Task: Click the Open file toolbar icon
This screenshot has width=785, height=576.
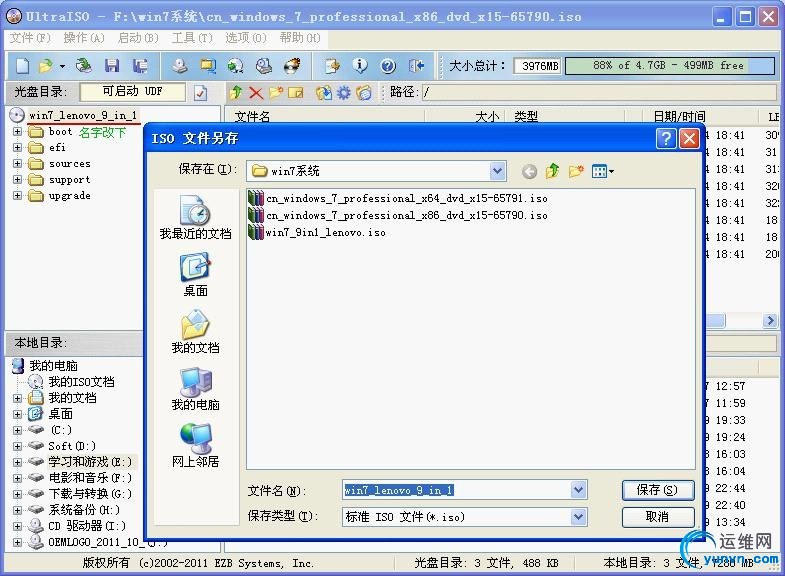Action: (x=46, y=66)
